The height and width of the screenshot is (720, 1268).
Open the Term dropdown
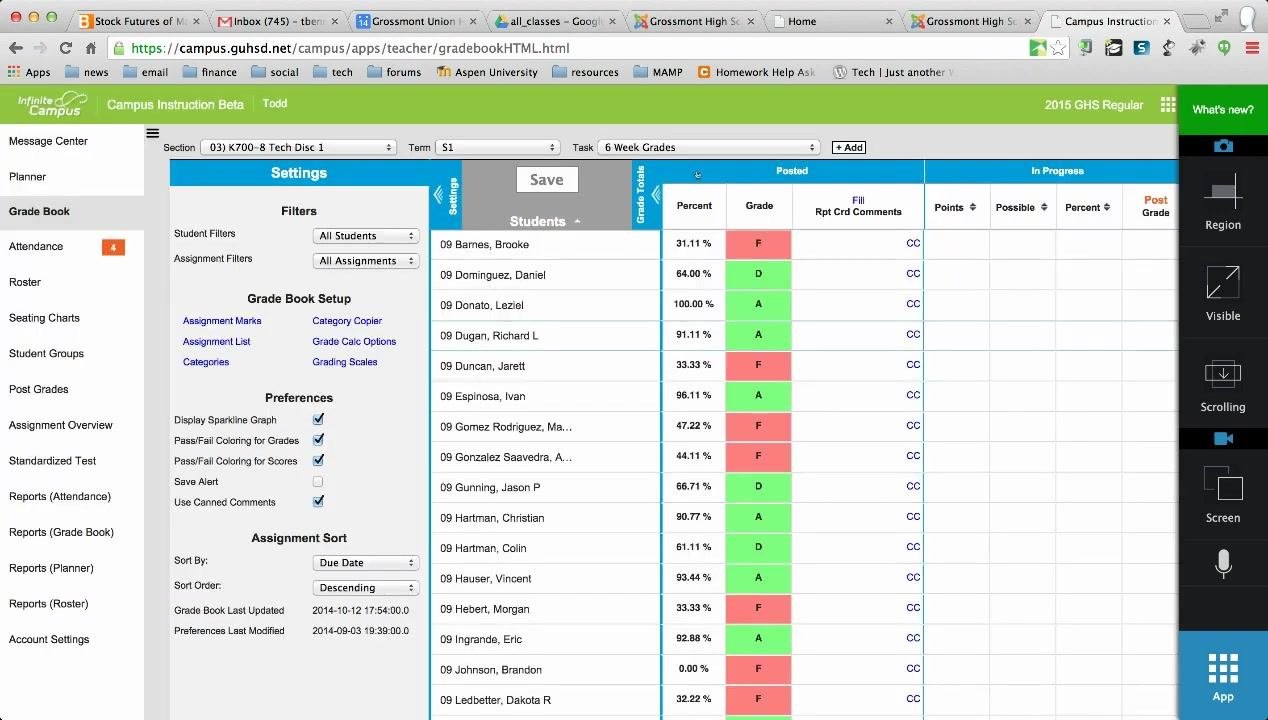click(x=497, y=147)
